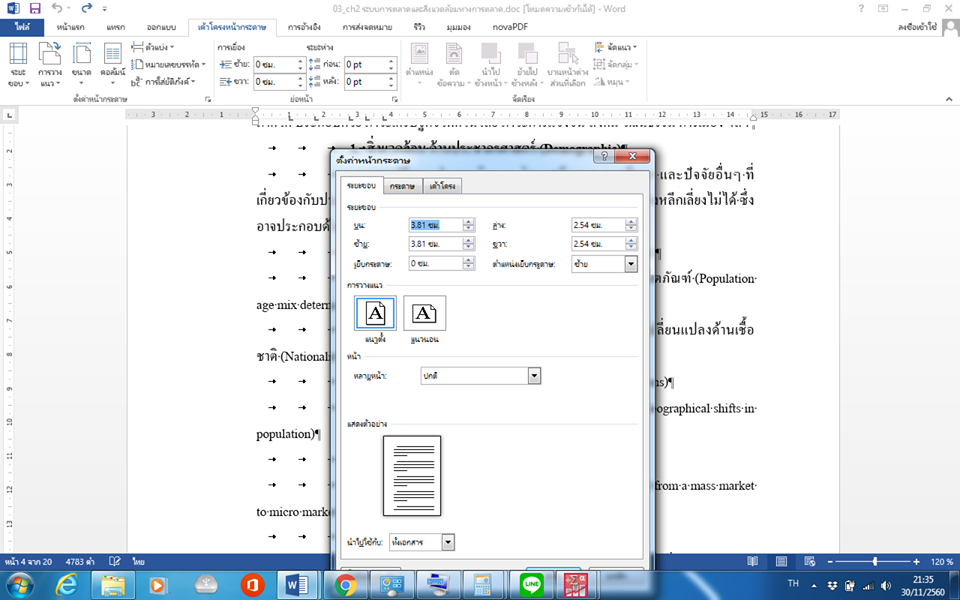This screenshot has width=960, height=600.
Task: Switch to Read Mode view in status bar
Action: (x=752, y=561)
